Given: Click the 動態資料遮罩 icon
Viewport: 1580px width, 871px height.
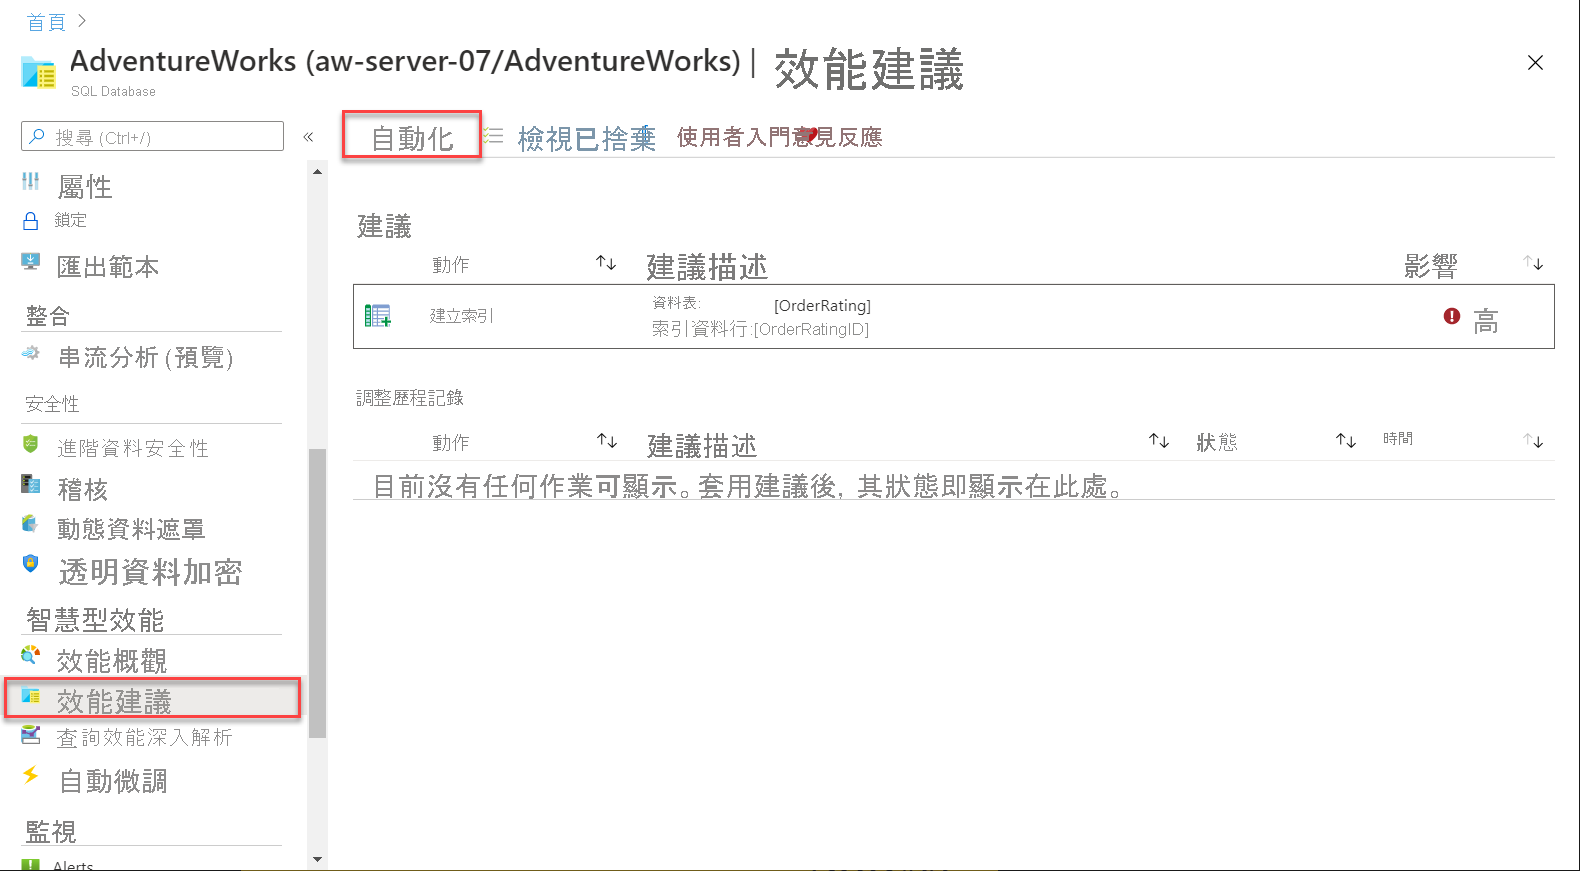Looking at the screenshot, I should (31, 524).
